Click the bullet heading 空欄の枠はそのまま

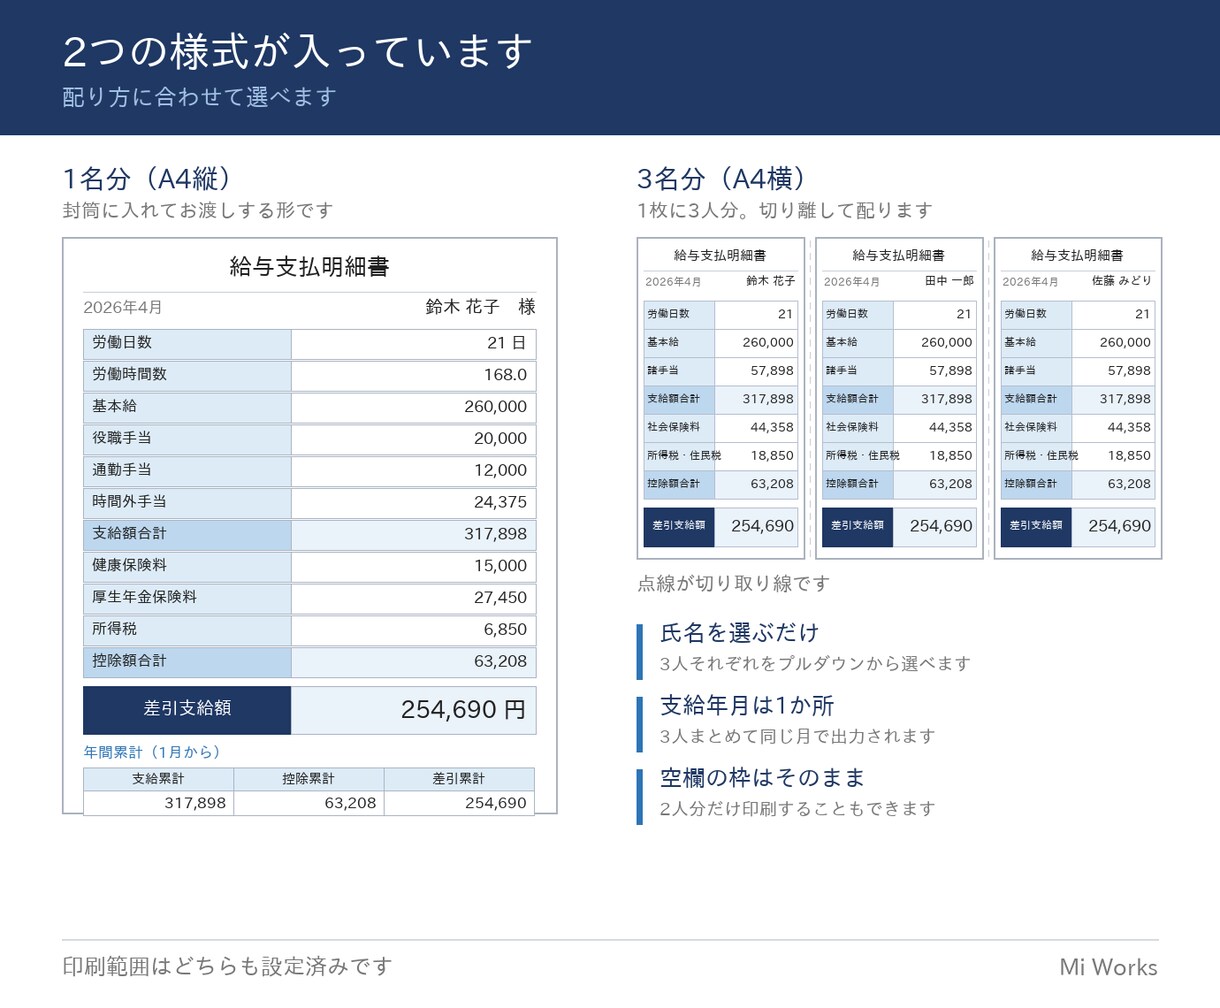[x=762, y=778]
